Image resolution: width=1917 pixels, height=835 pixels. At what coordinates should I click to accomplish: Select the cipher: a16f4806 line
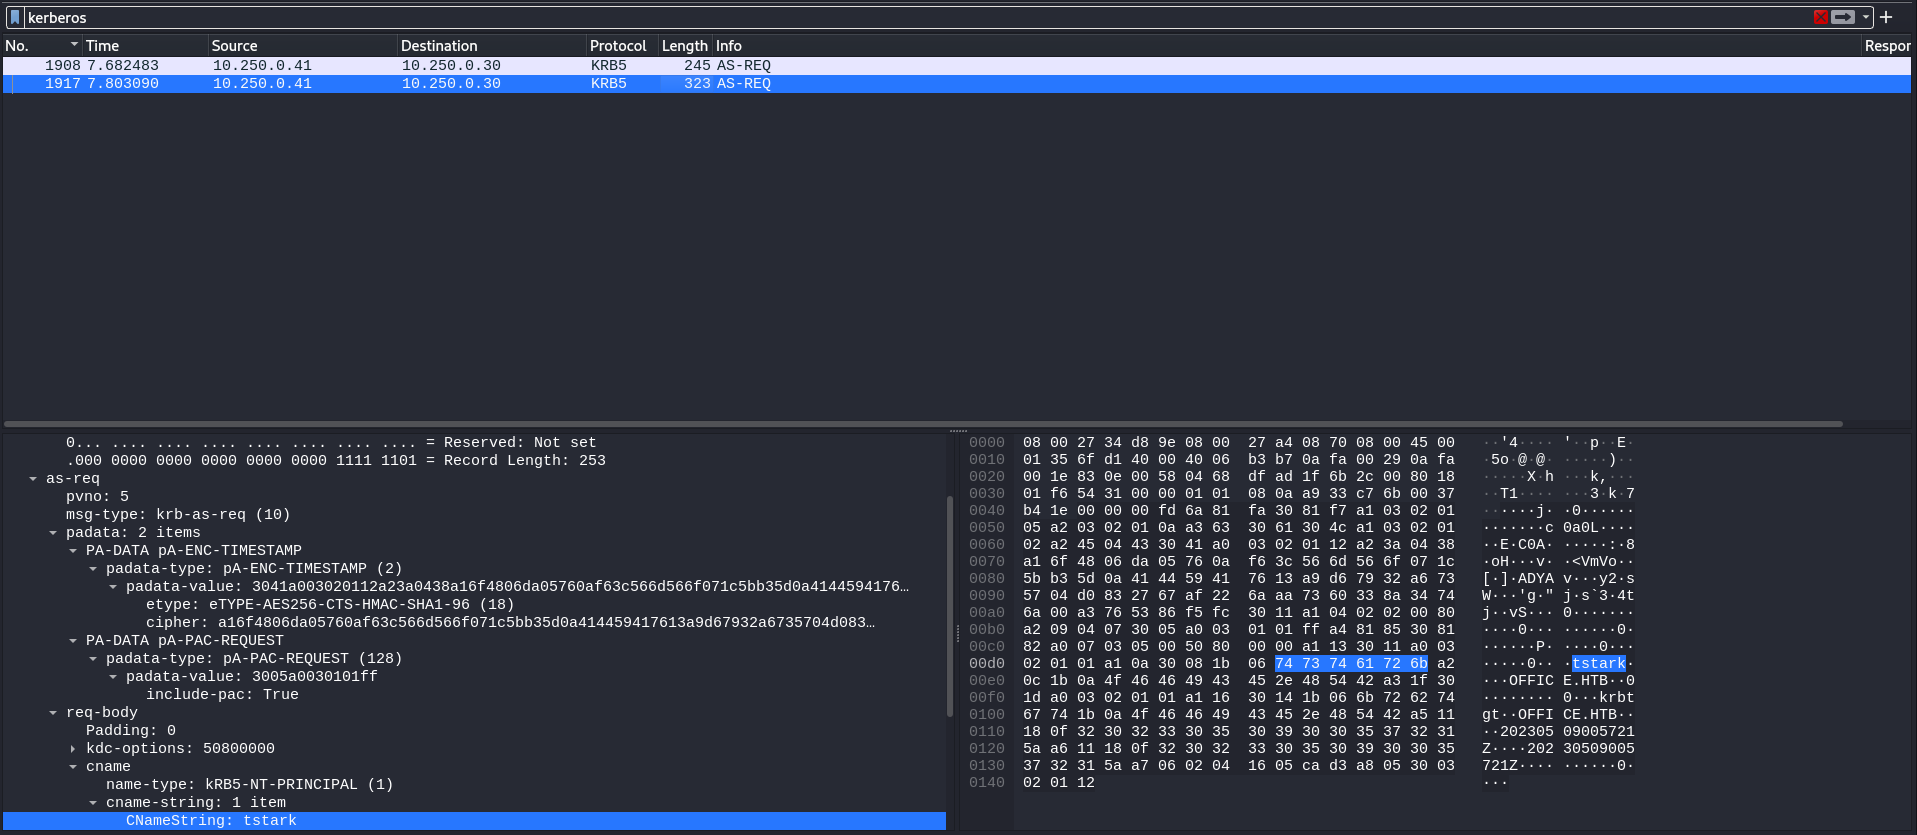tap(510, 623)
